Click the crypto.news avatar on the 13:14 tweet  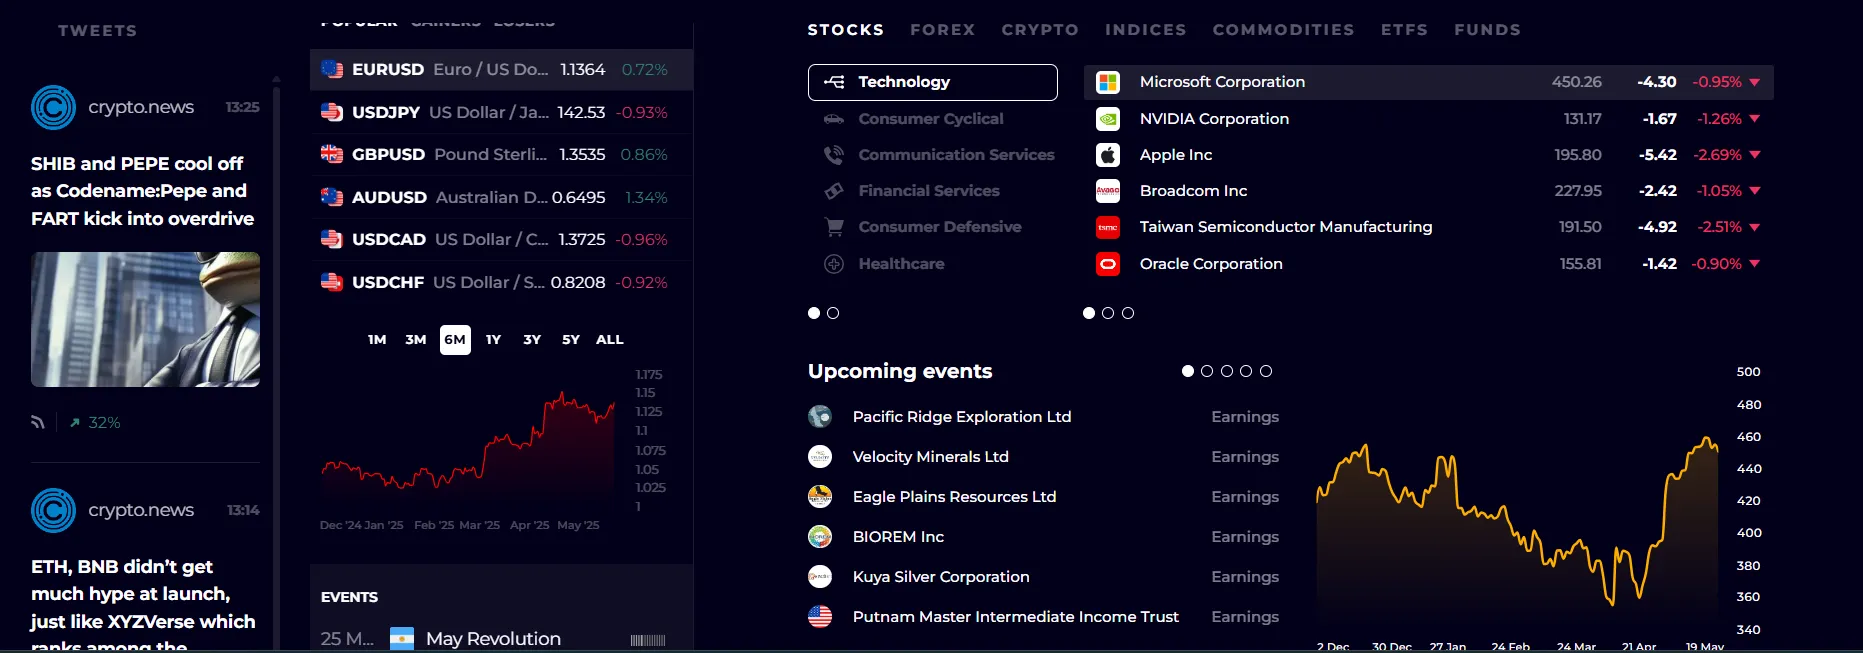53,511
